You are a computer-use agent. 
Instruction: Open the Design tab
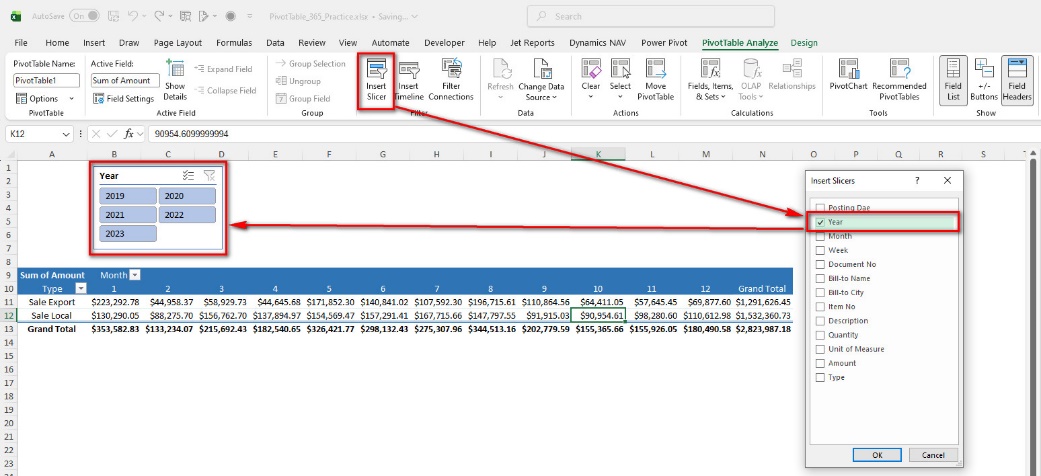[804, 42]
